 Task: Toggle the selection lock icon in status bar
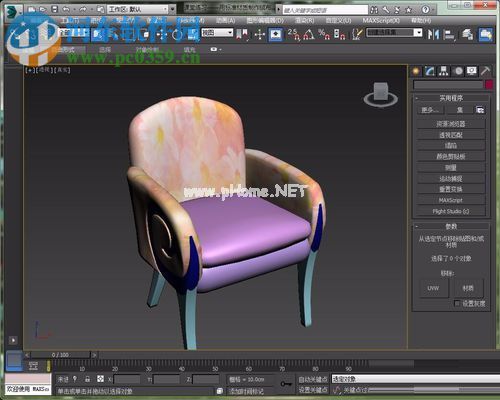click(x=87, y=379)
